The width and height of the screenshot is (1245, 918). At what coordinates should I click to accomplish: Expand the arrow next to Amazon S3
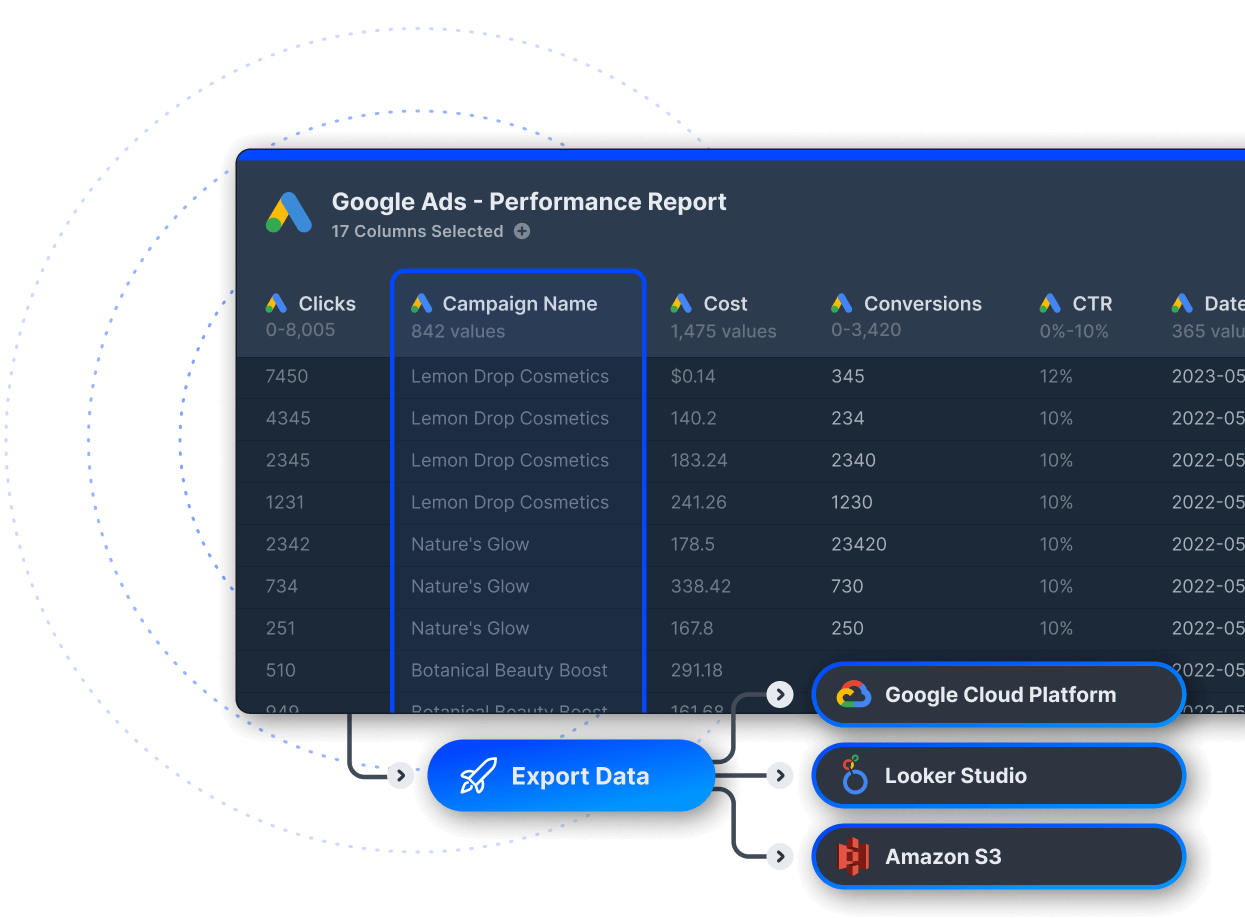coord(780,856)
